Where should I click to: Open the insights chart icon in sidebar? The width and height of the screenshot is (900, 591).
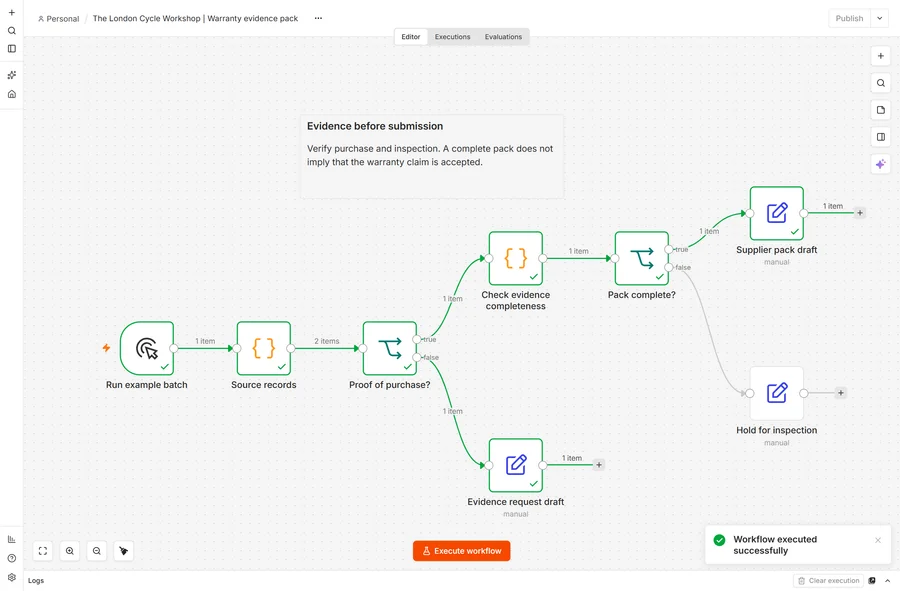click(x=11, y=539)
